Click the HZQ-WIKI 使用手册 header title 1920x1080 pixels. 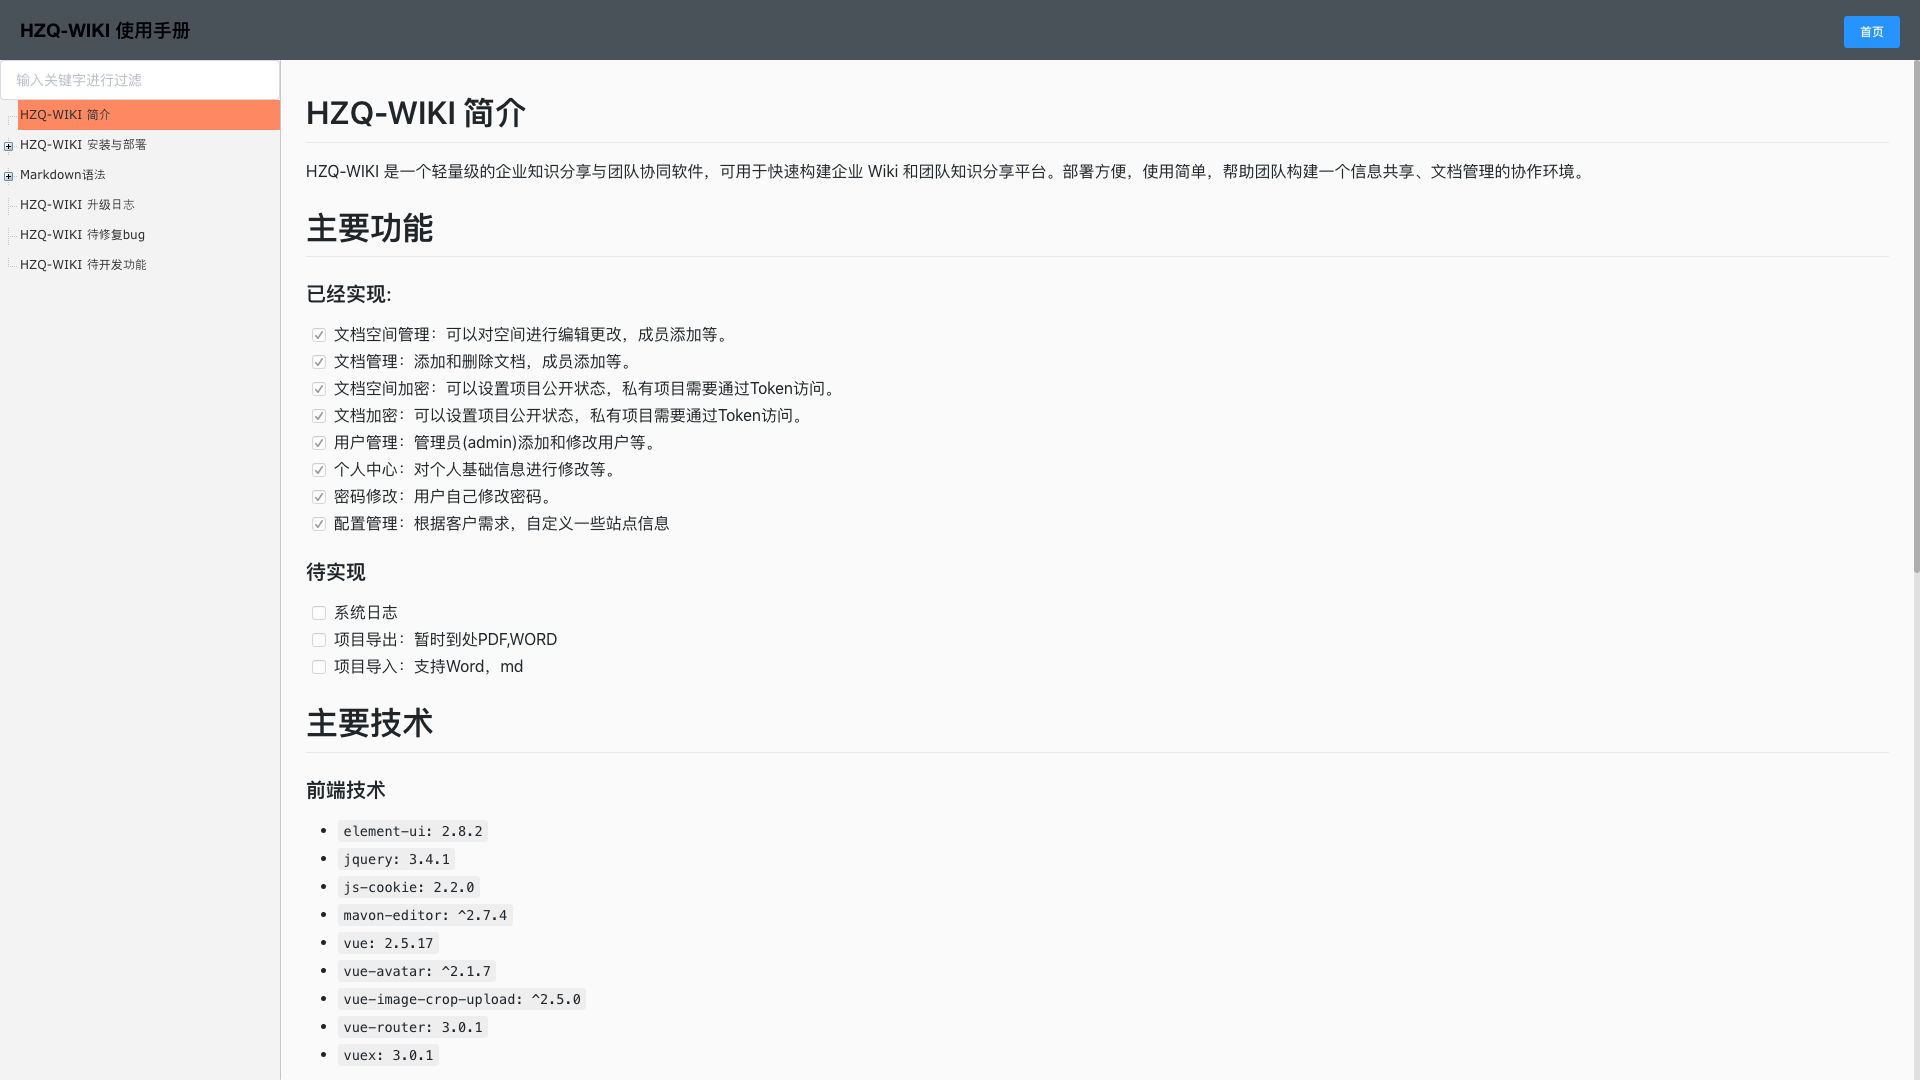click(105, 31)
